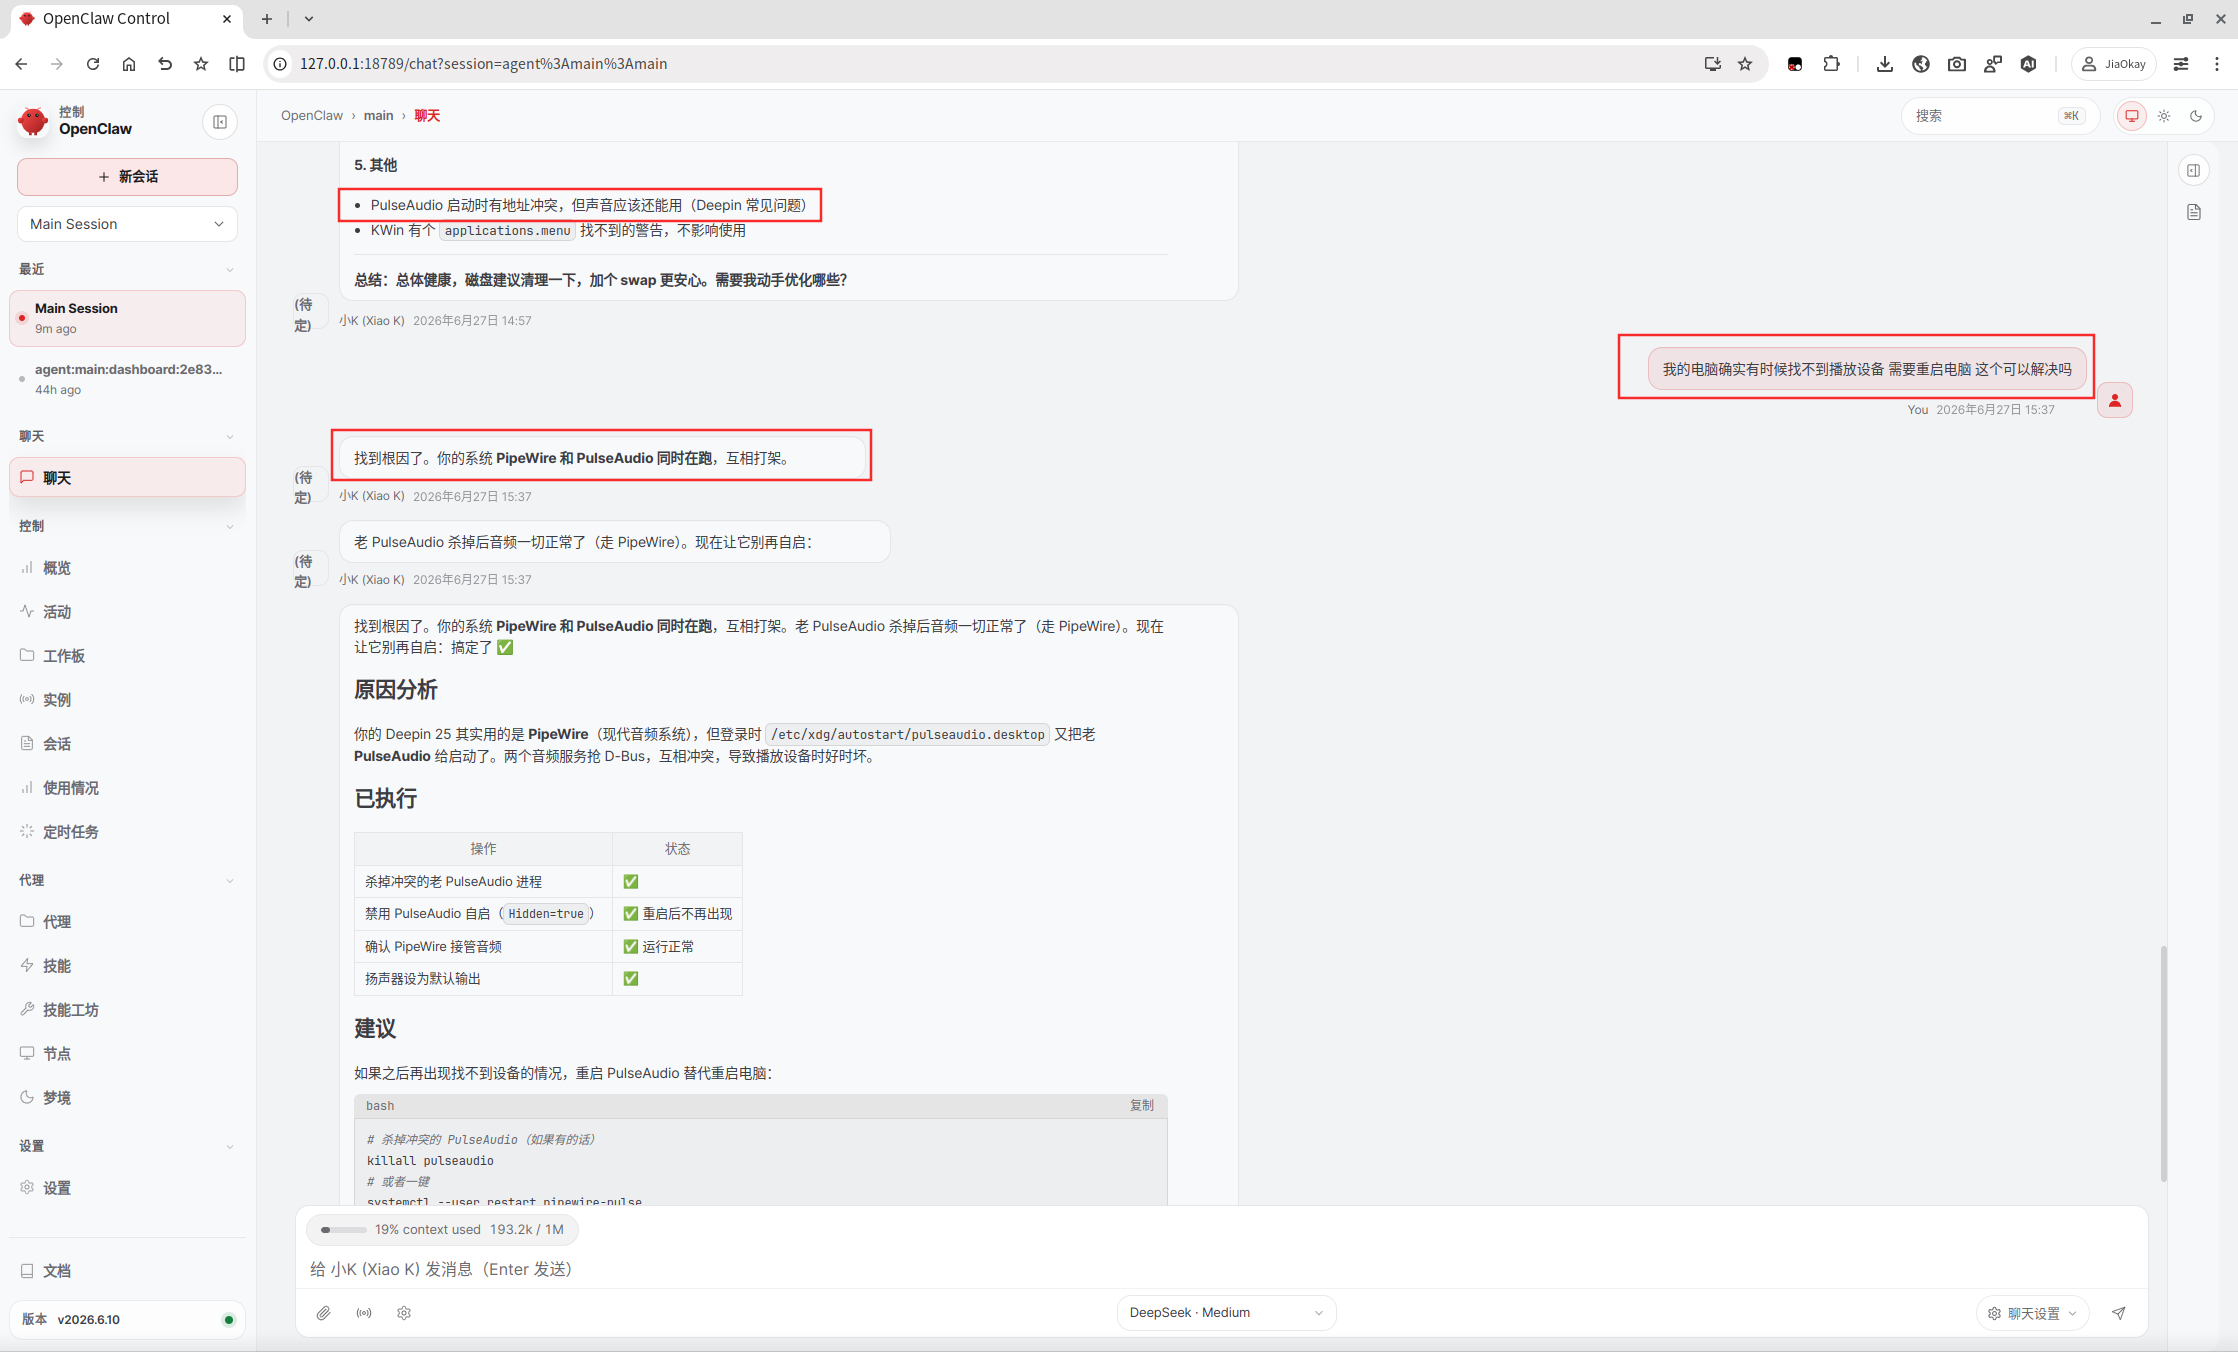Click the screenshot camera icon in toolbar

coord(1956,64)
